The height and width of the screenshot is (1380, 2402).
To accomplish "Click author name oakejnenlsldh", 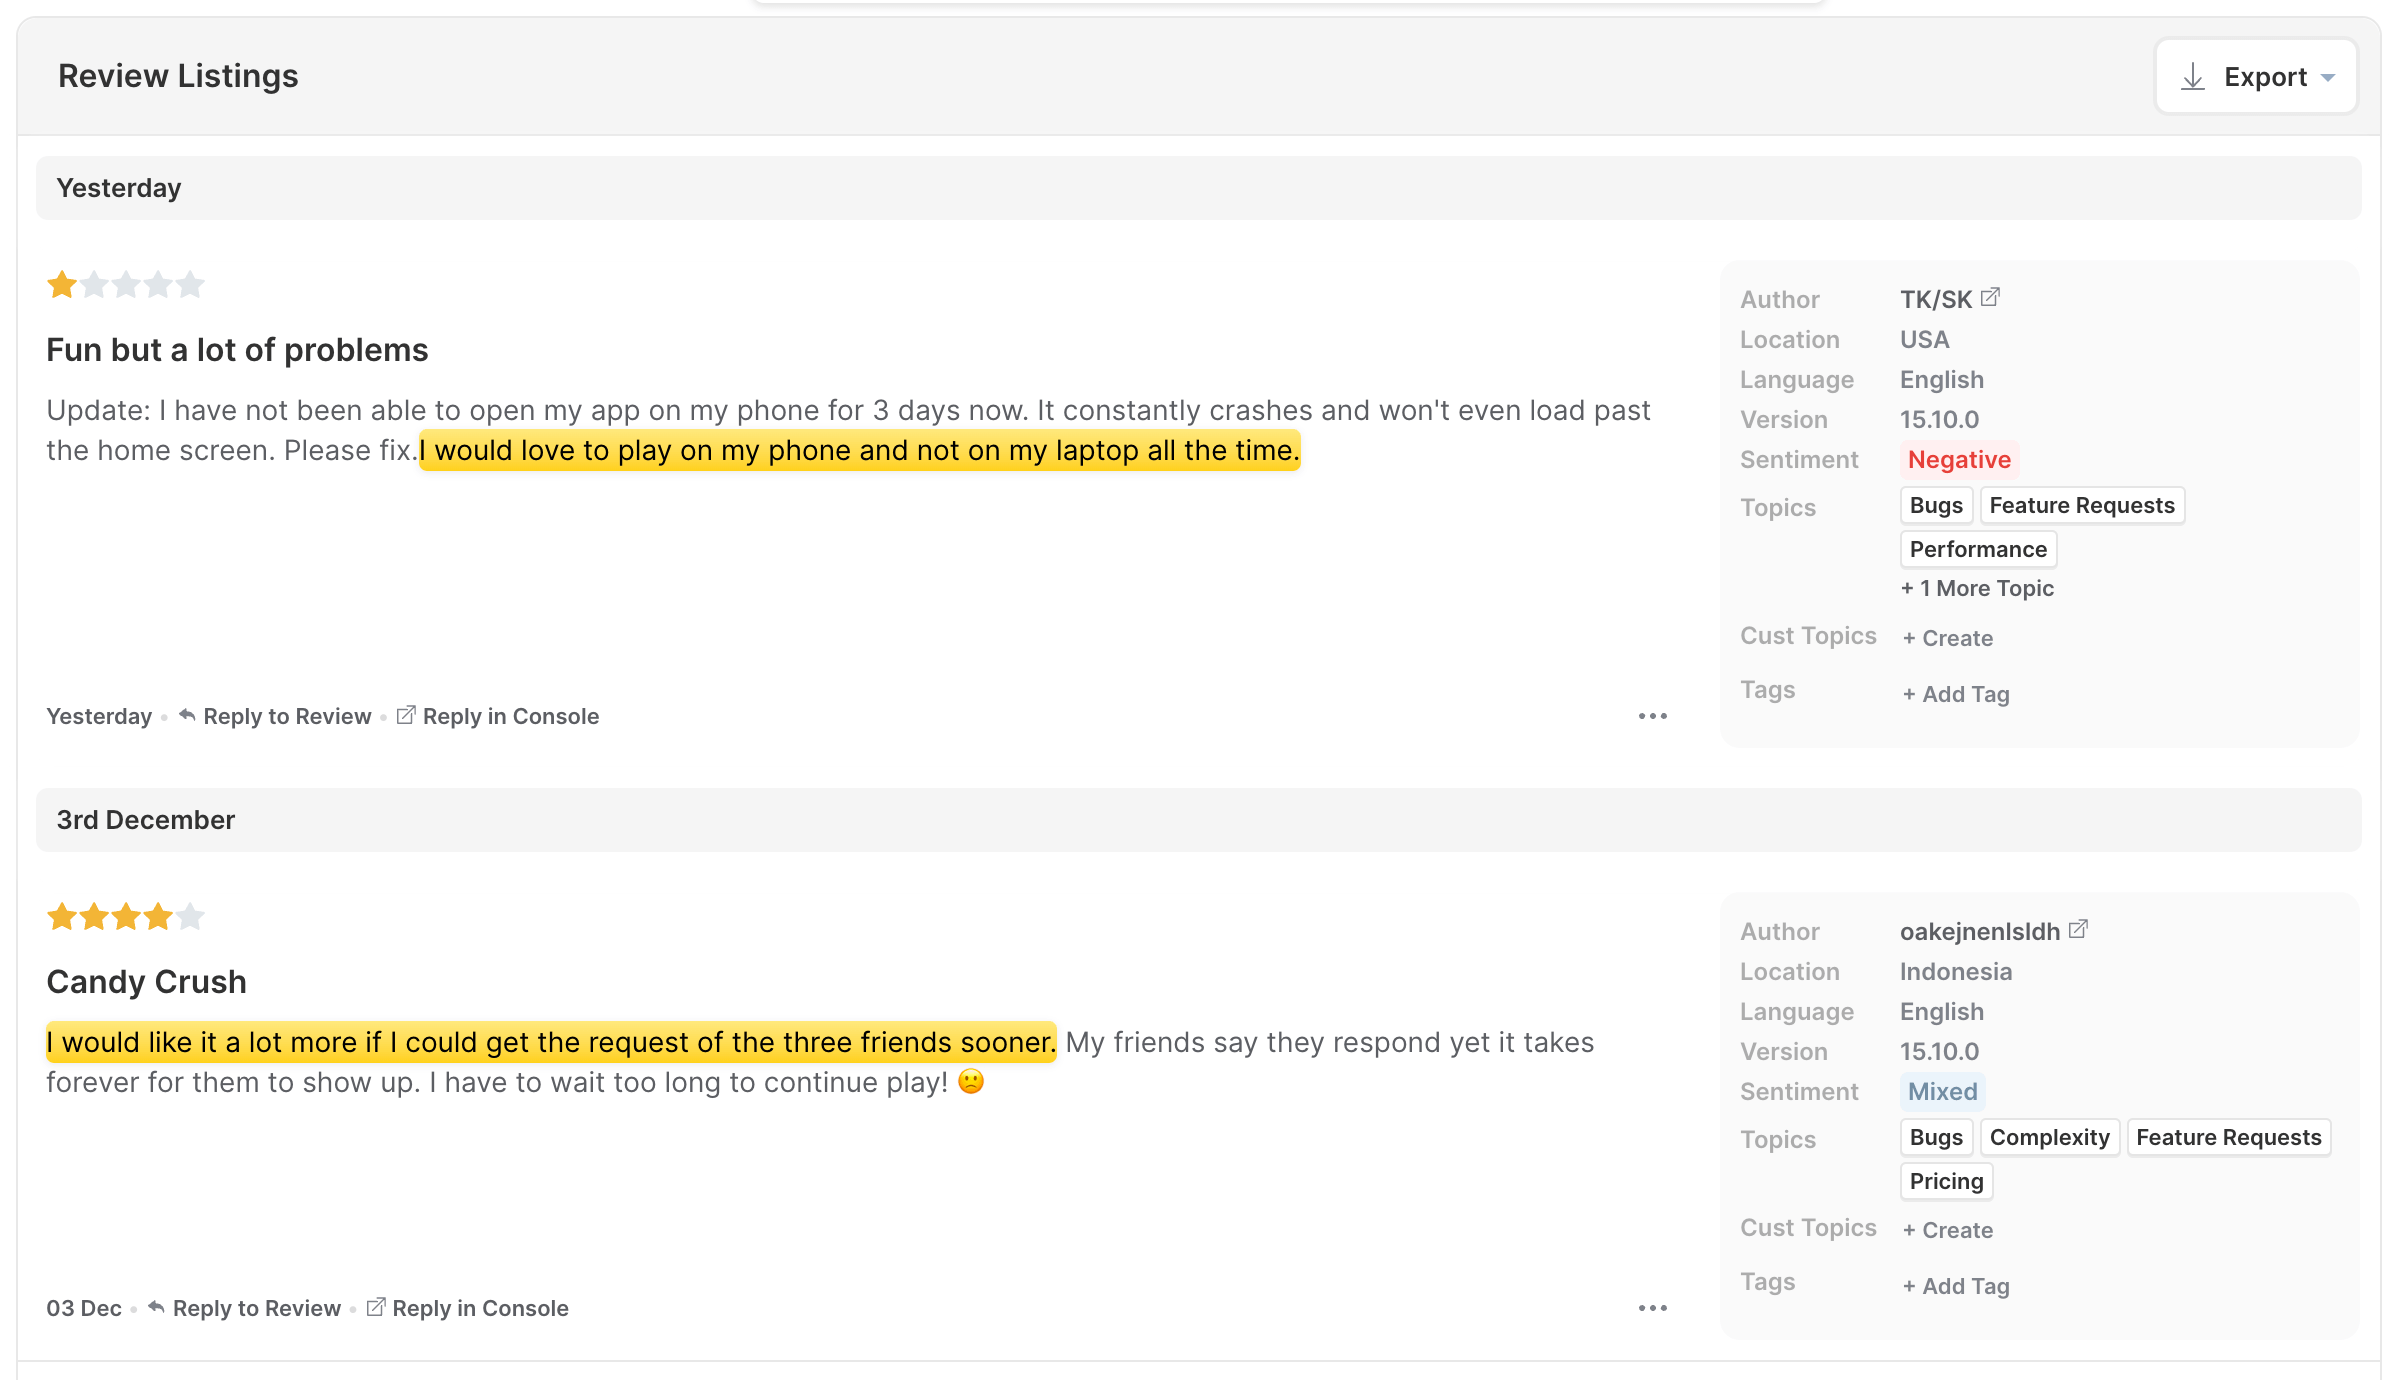I will coord(1980,931).
